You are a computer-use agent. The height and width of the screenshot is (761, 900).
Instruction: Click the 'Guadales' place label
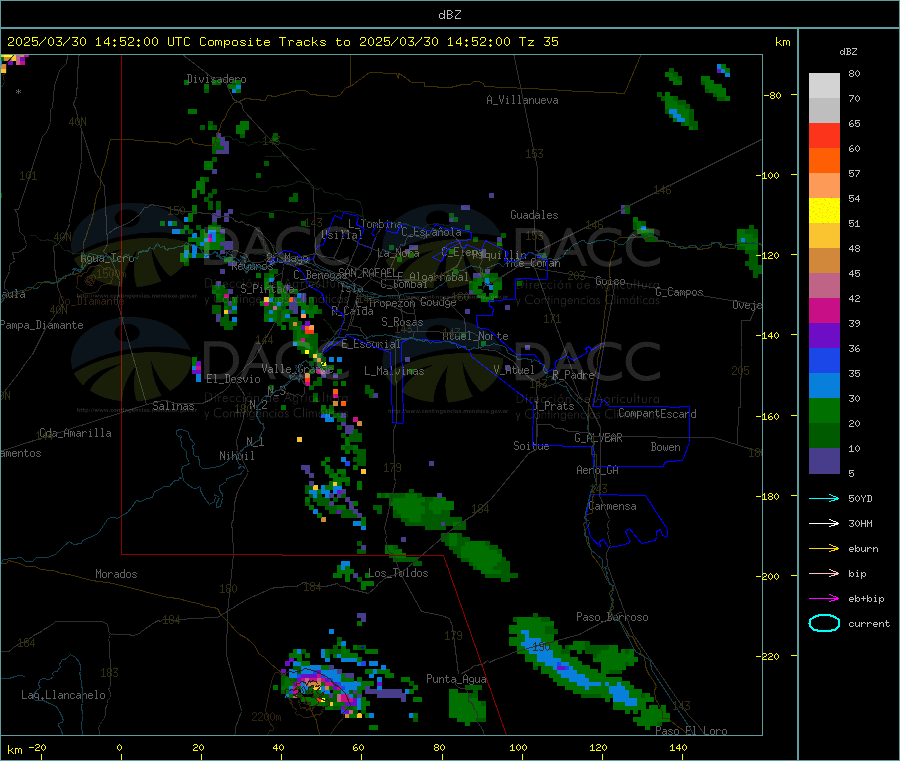pyautogui.click(x=534, y=215)
